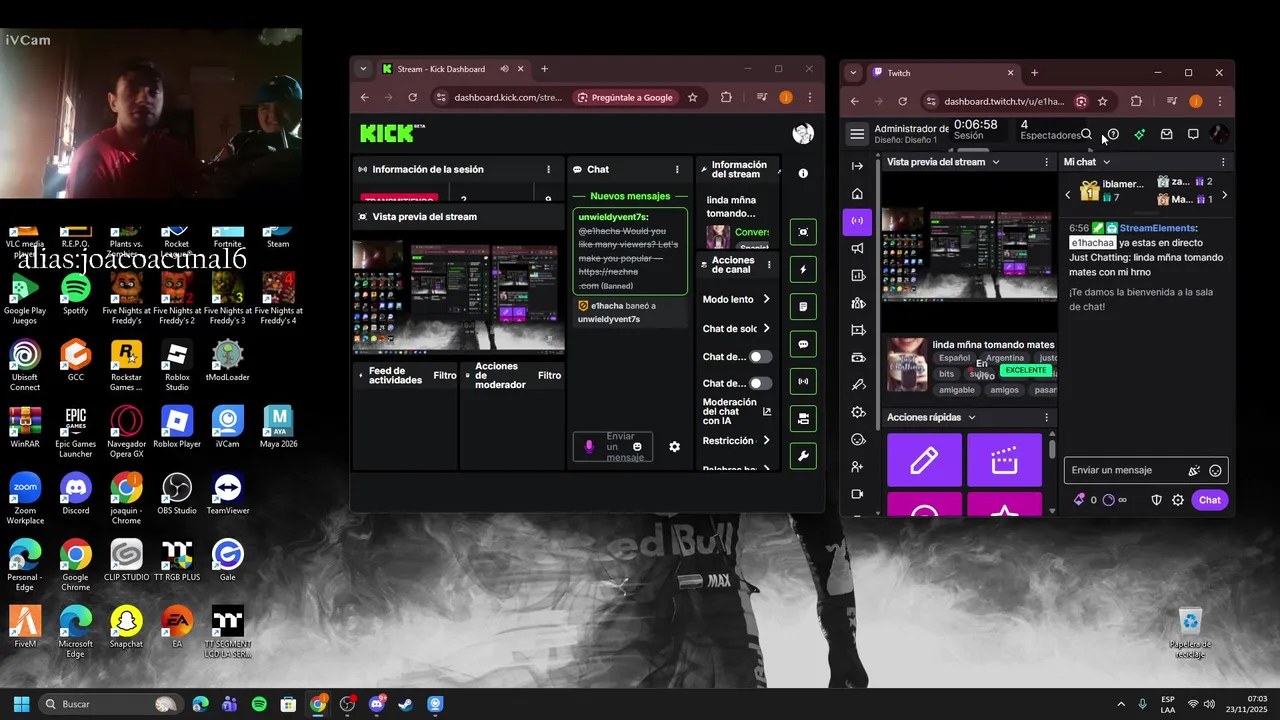Image resolution: width=1280 pixels, height=720 pixels.
Task: Open Twitch hamburger menu
Action: [857, 134]
